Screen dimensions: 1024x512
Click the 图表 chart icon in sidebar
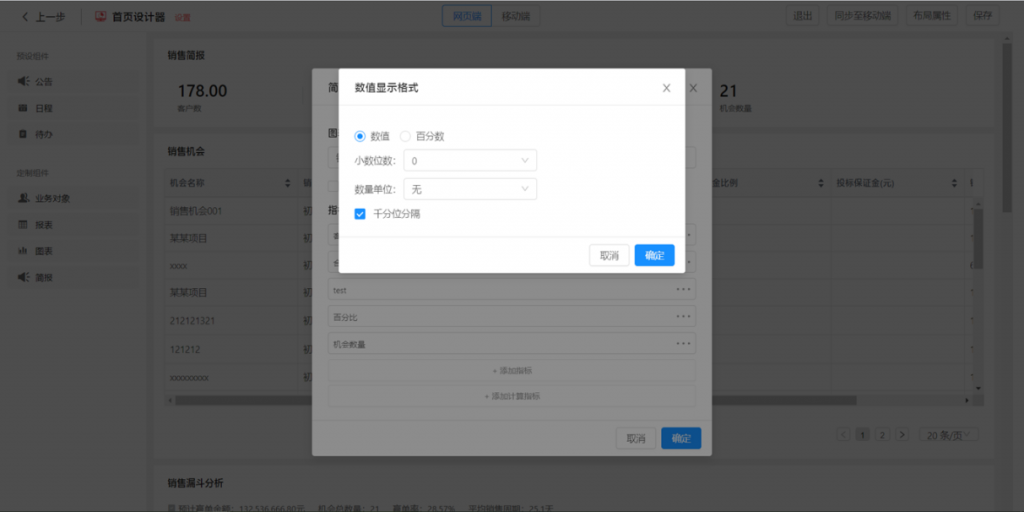coord(23,250)
